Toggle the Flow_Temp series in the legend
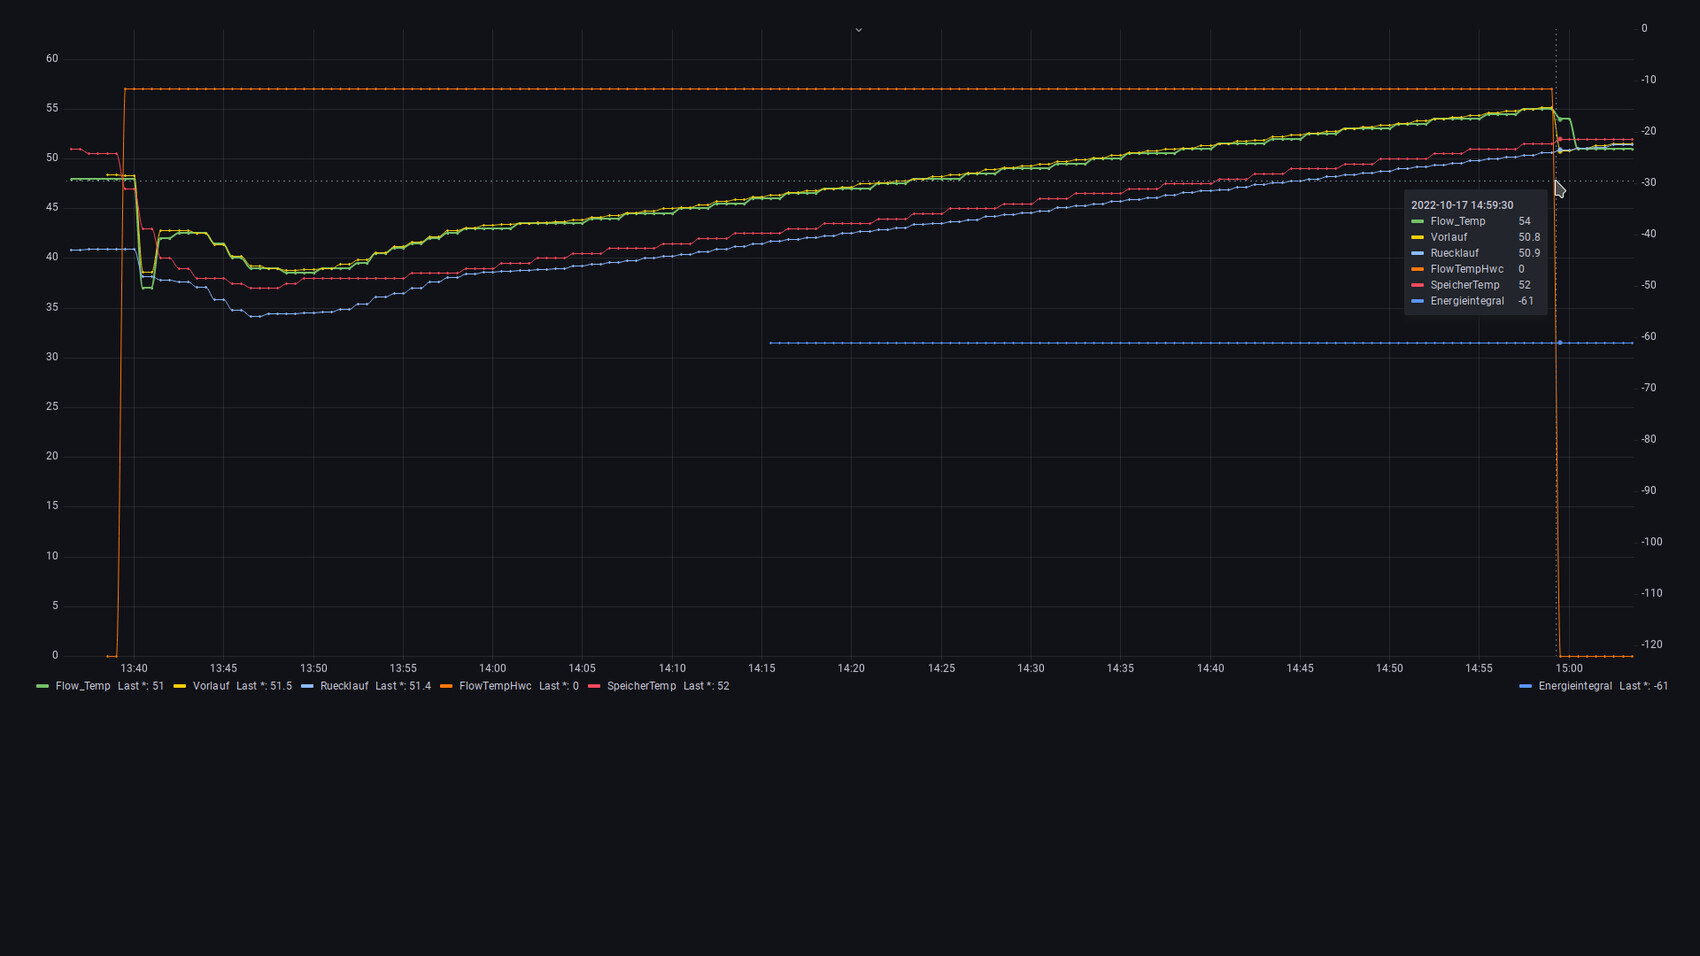 tap(83, 686)
